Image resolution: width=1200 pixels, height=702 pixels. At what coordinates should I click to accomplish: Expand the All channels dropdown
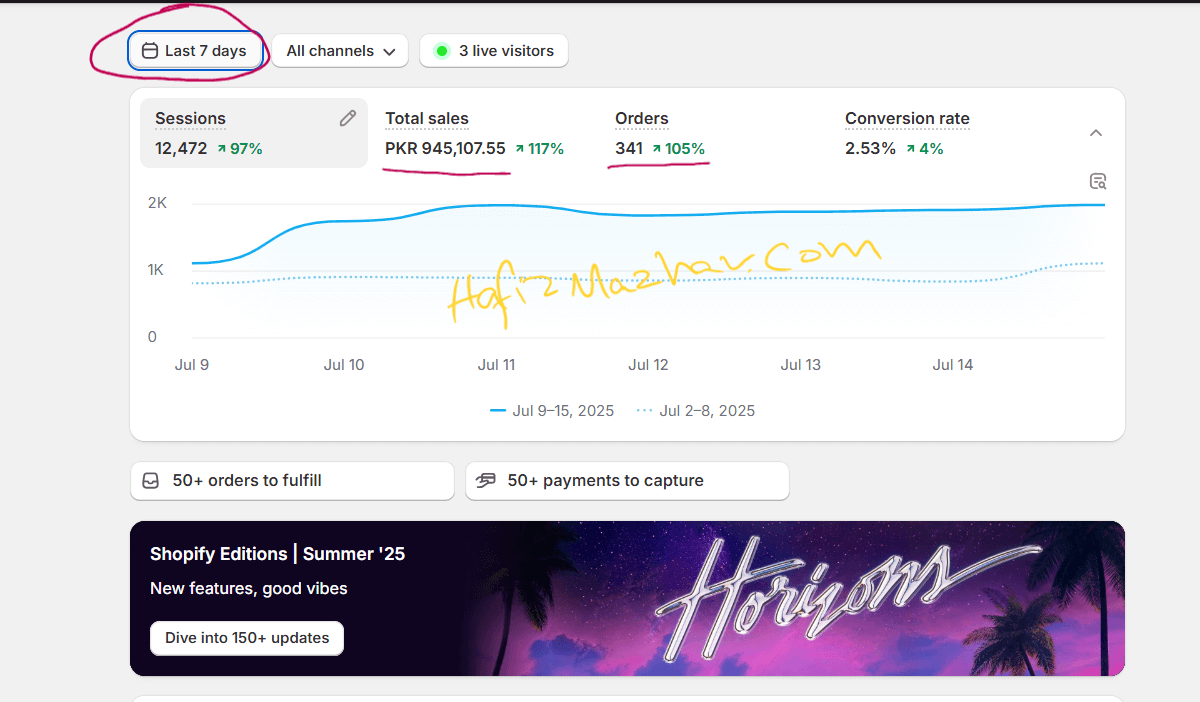point(340,51)
